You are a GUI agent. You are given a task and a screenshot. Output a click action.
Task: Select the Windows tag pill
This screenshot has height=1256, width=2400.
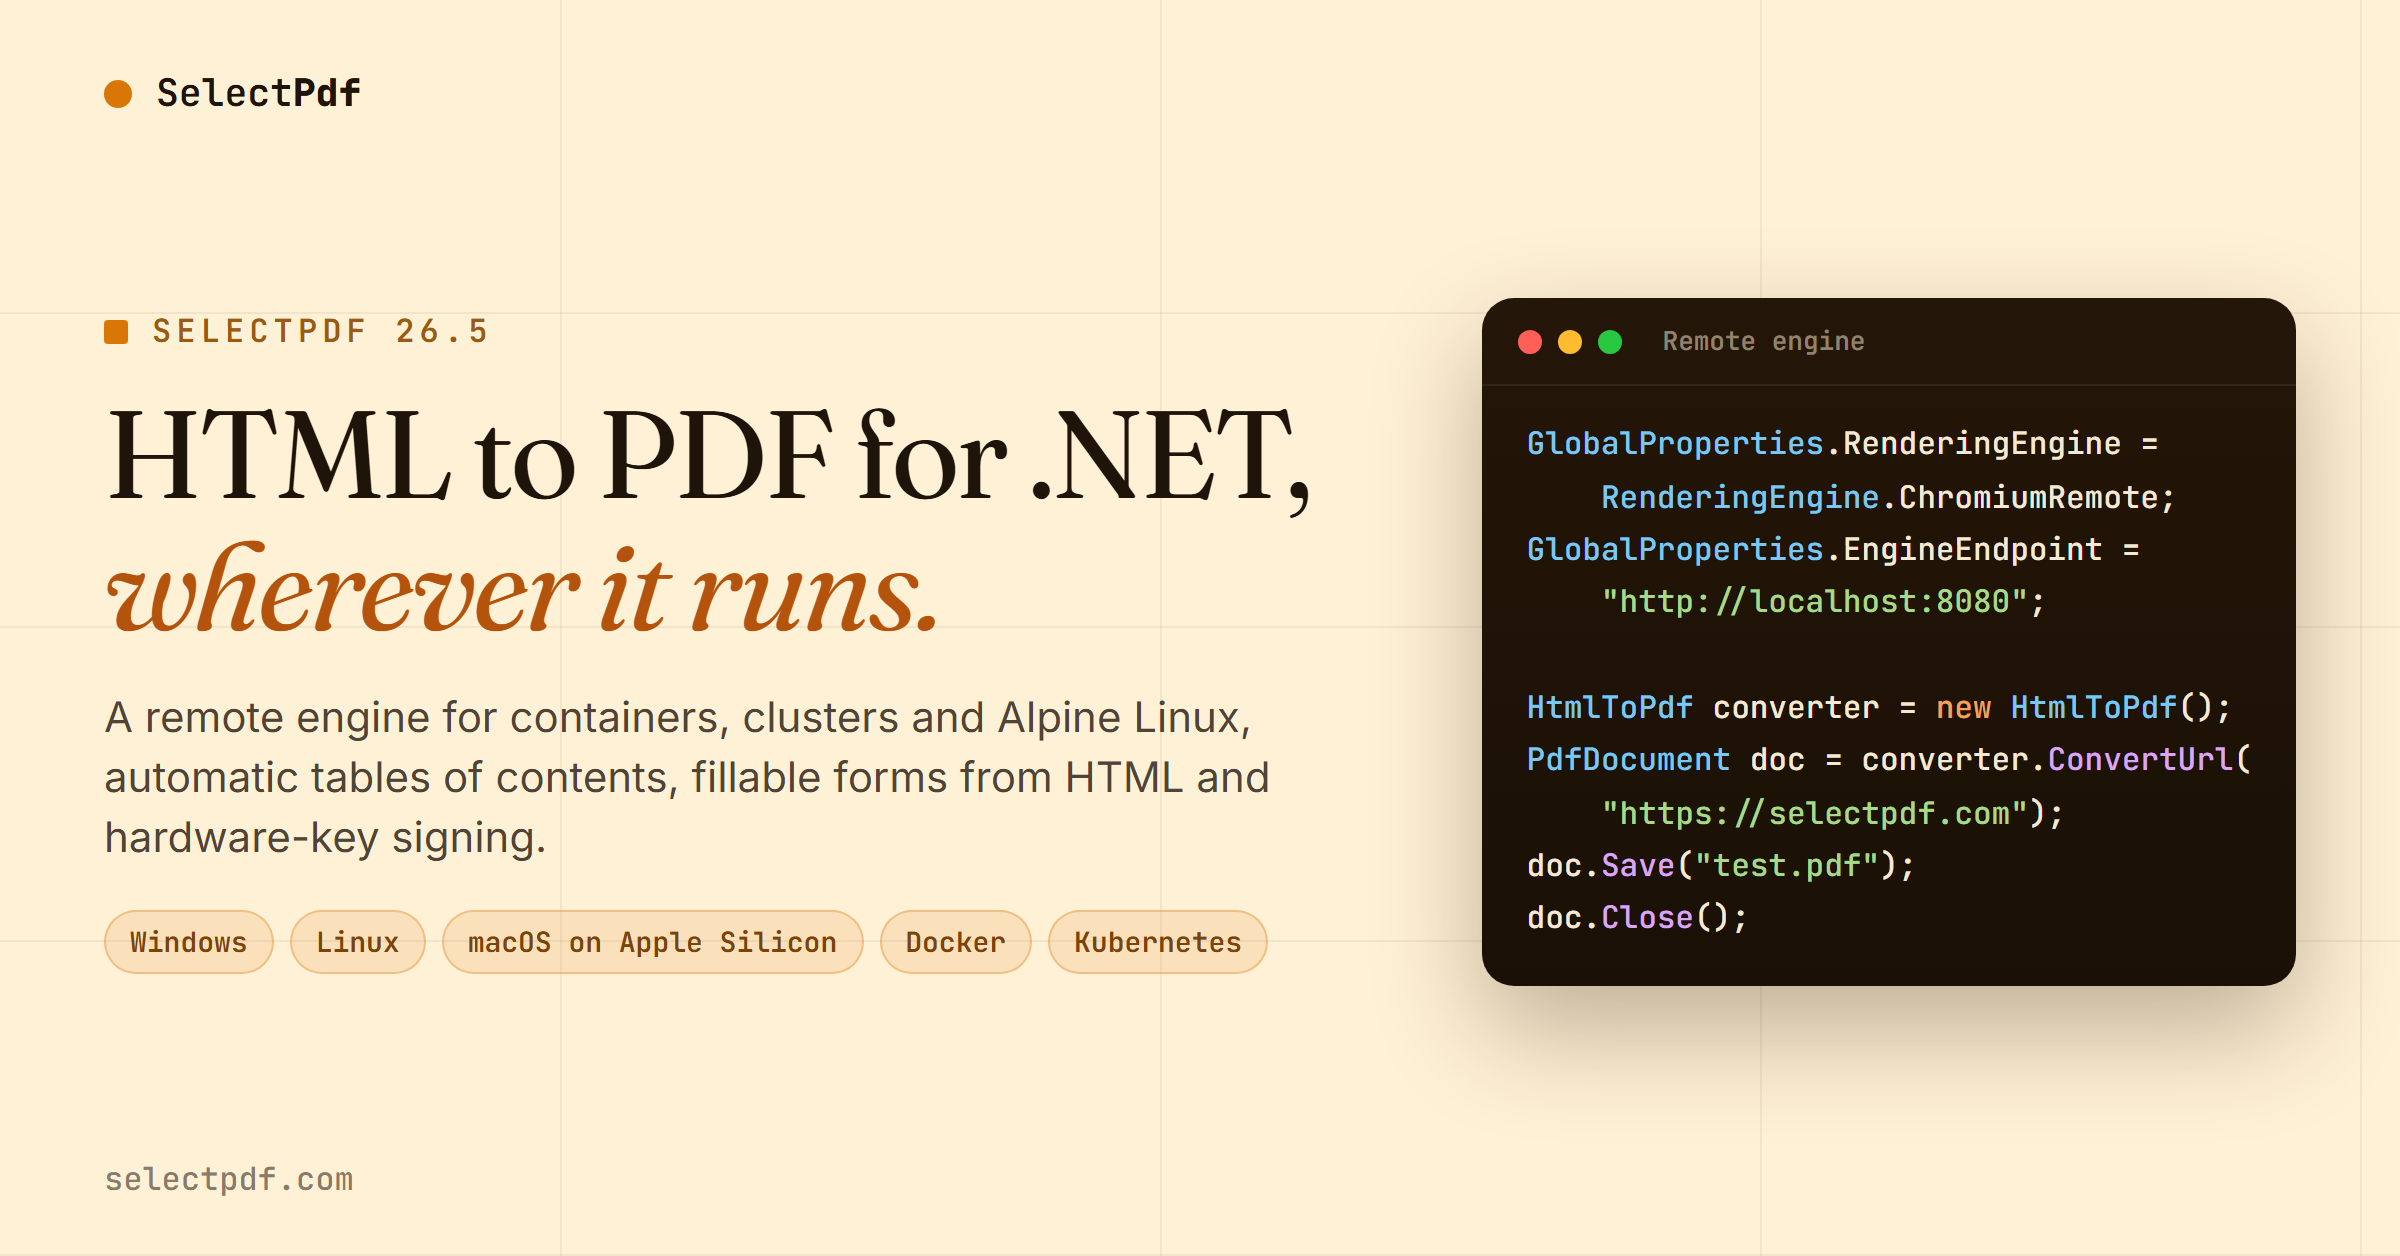(188, 942)
